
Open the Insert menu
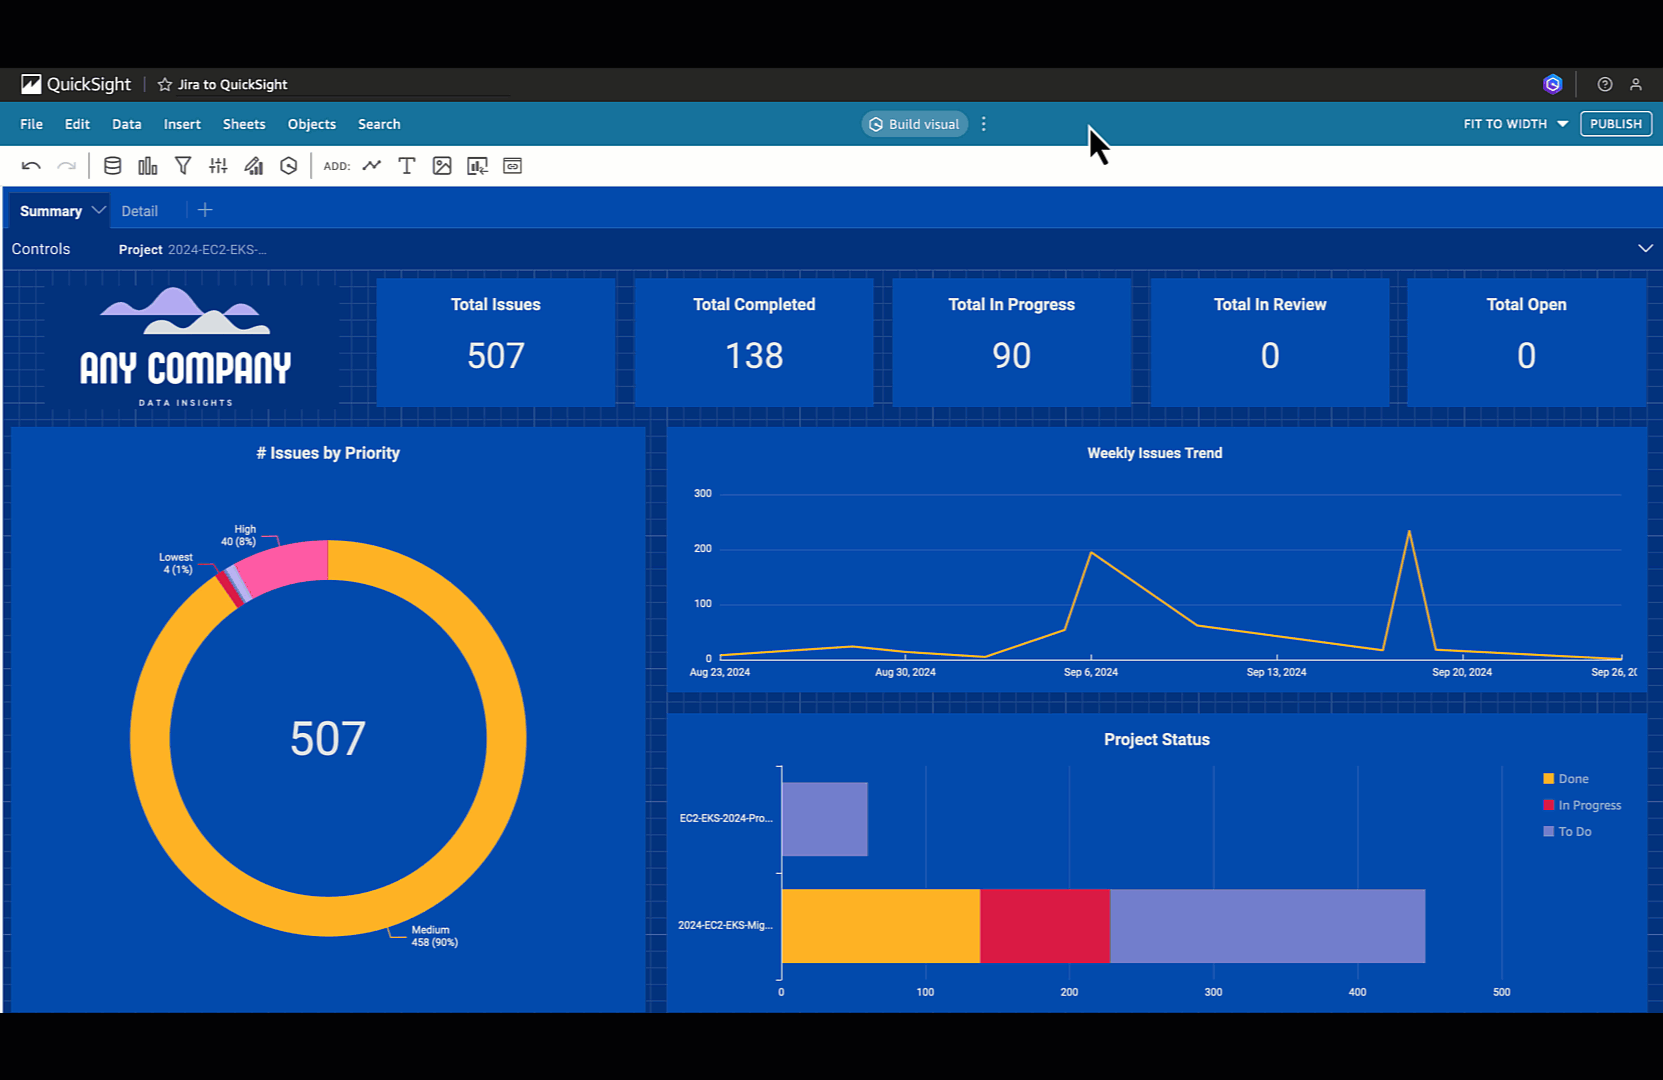click(x=182, y=124)
